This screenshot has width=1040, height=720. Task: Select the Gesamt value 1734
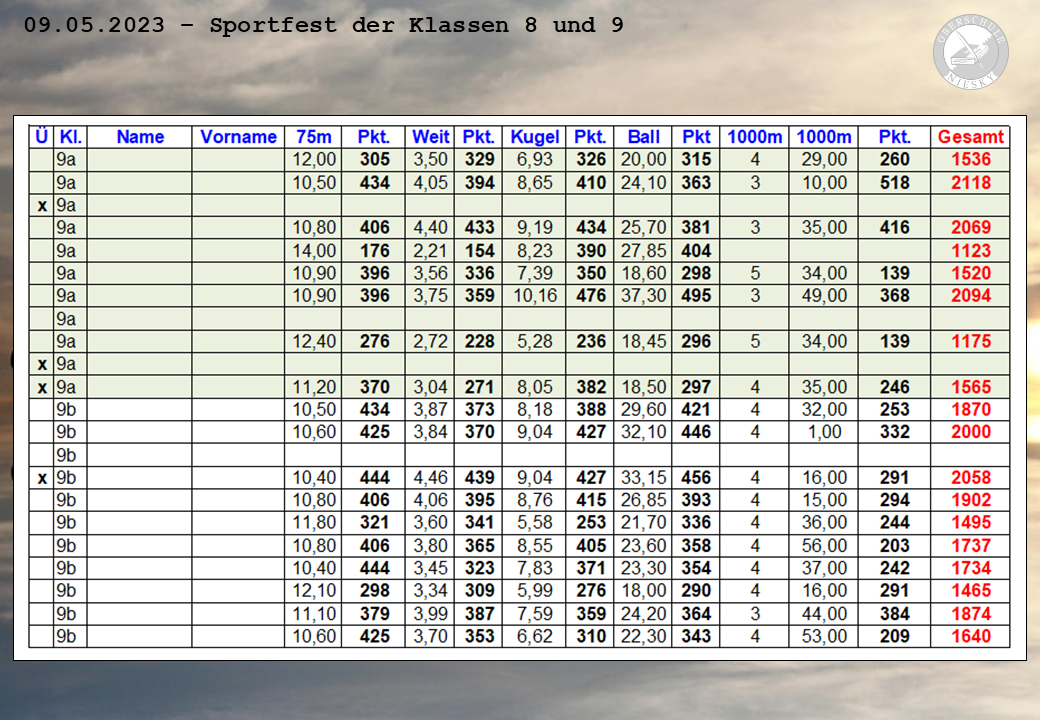[x=970, y=568]
